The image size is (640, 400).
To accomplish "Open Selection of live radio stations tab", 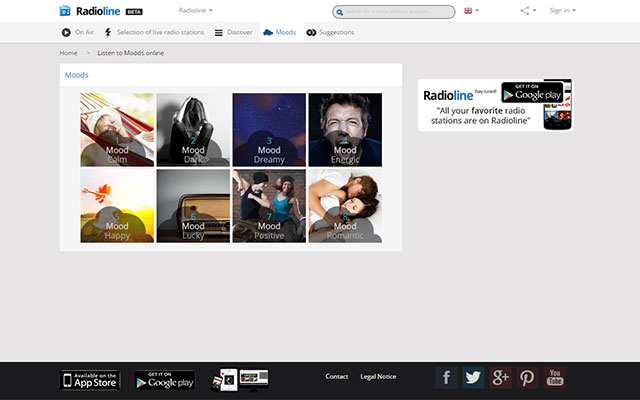I will [154, 32].
